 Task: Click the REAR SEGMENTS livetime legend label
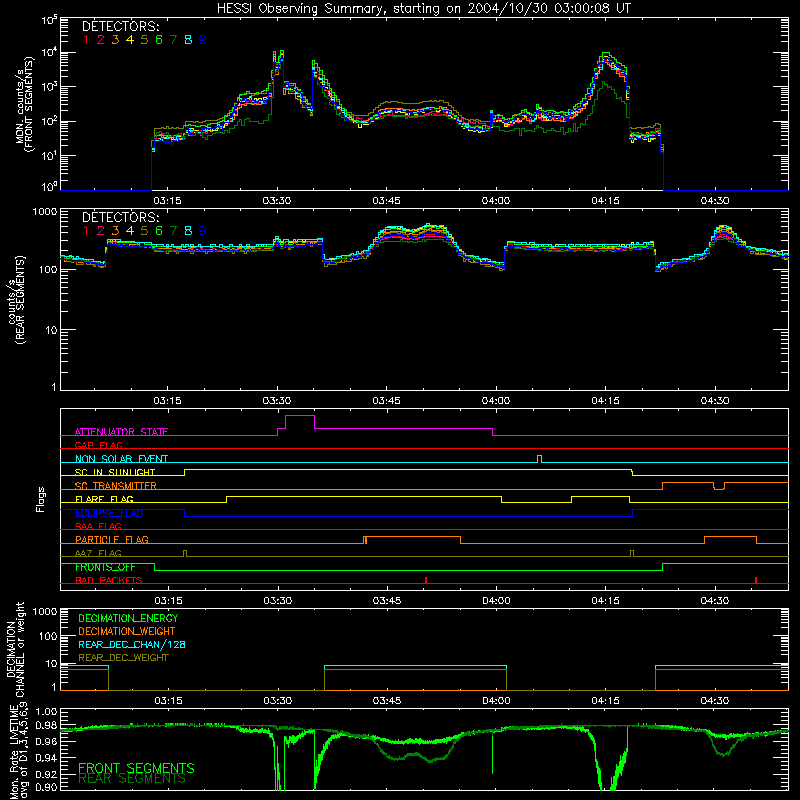[132, 779]
